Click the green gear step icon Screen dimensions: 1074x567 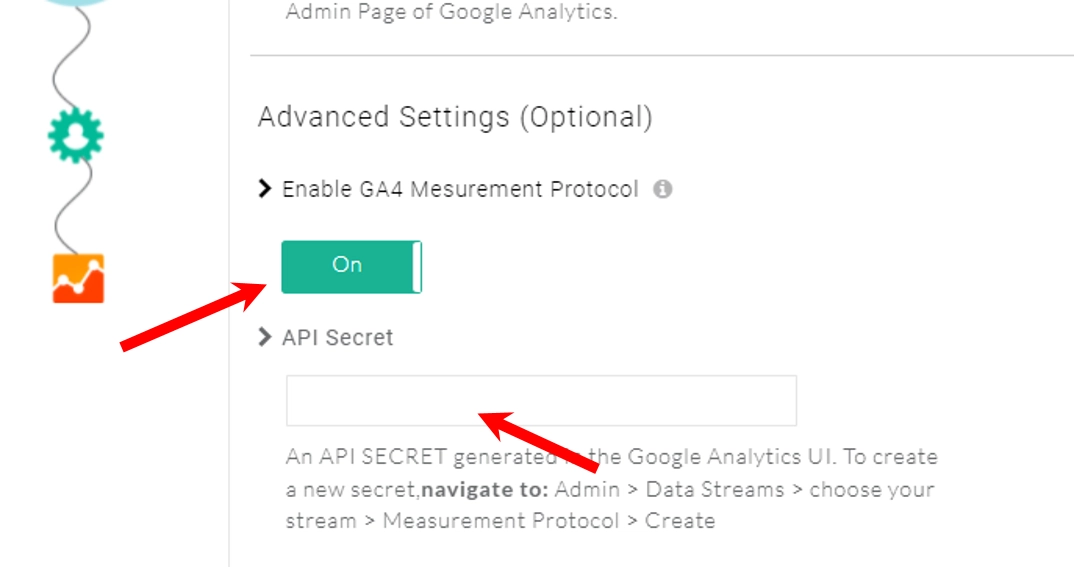pyautogui.click(x=76, y=136)
